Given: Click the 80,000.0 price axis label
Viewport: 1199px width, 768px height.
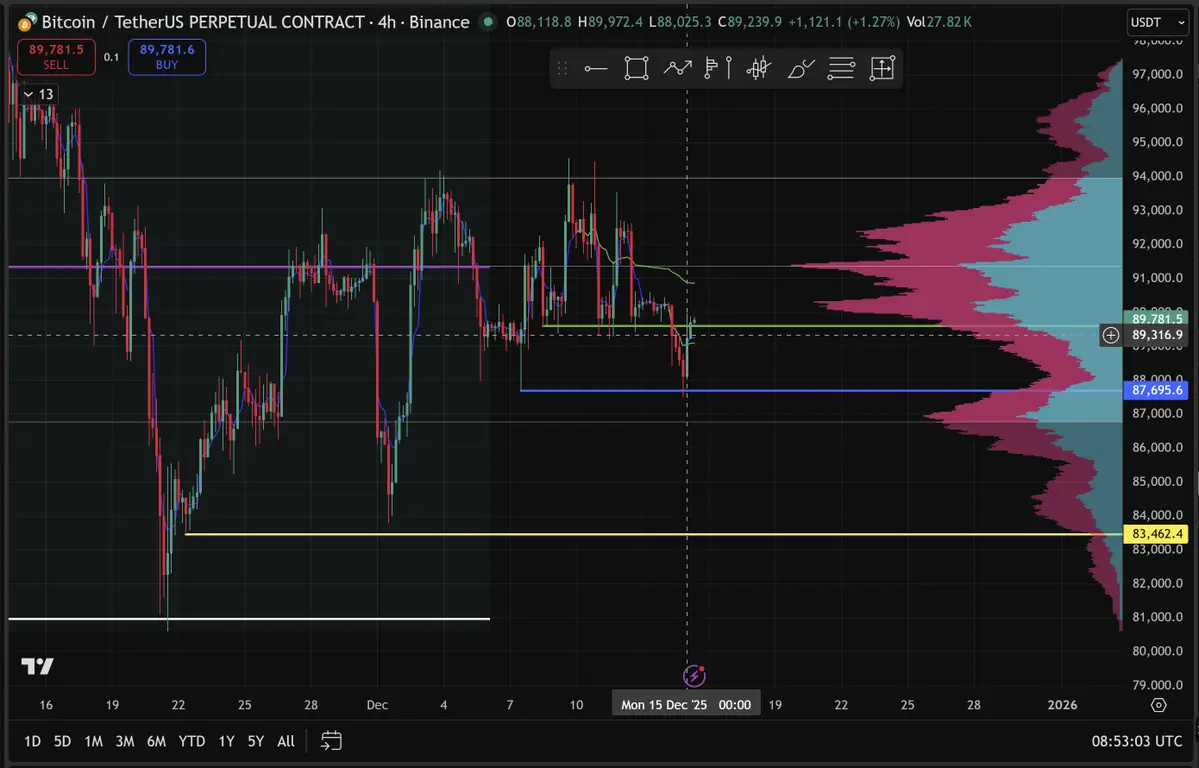Looking at the screenshot, I should tap(1158, 651).
